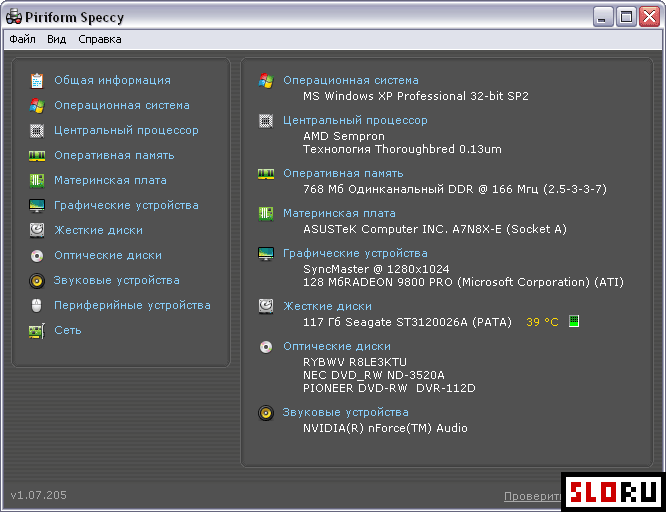Click 117 Гб Seagate ST3120026A (PATA) text
Screen dimensions: 666x512
point(407,322)
